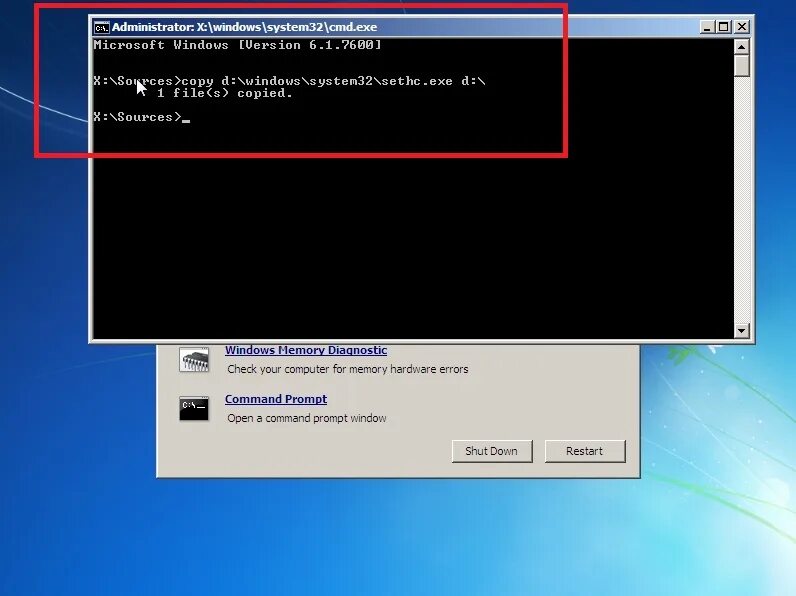Click the console scrollbar down arrow

pyautogui.click(x=742, y=331)
